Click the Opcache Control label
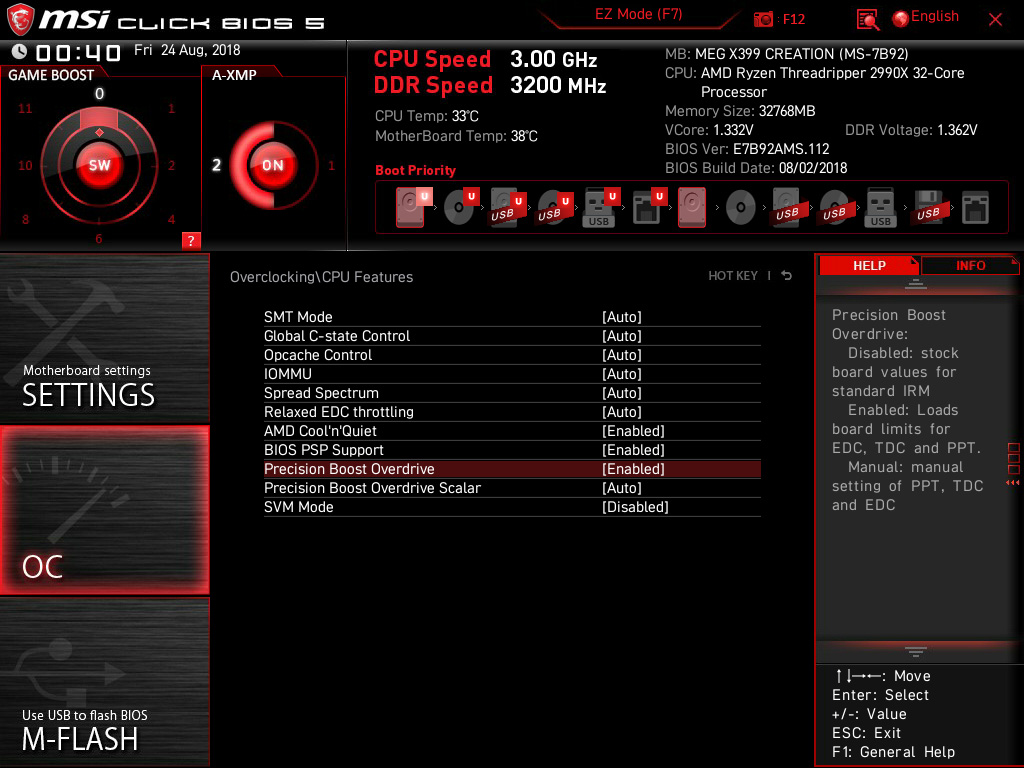1024x768 pixels. (318, 355)
